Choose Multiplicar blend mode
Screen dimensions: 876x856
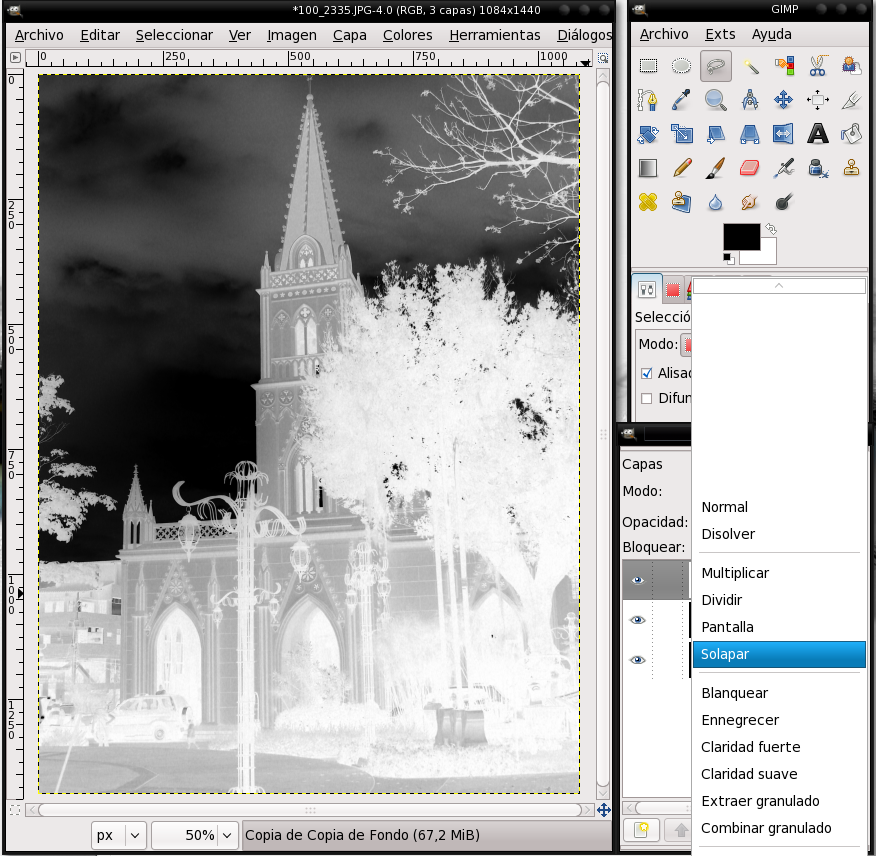735,573
